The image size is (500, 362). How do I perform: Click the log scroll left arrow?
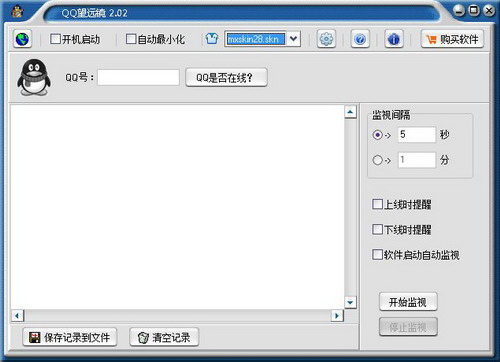point(17,315)
